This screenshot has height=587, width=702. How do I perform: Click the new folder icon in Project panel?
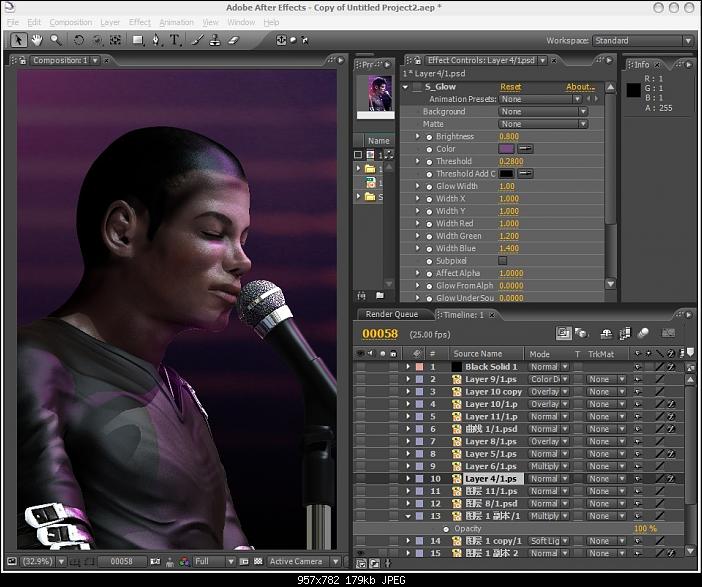(x=380, y=296)
